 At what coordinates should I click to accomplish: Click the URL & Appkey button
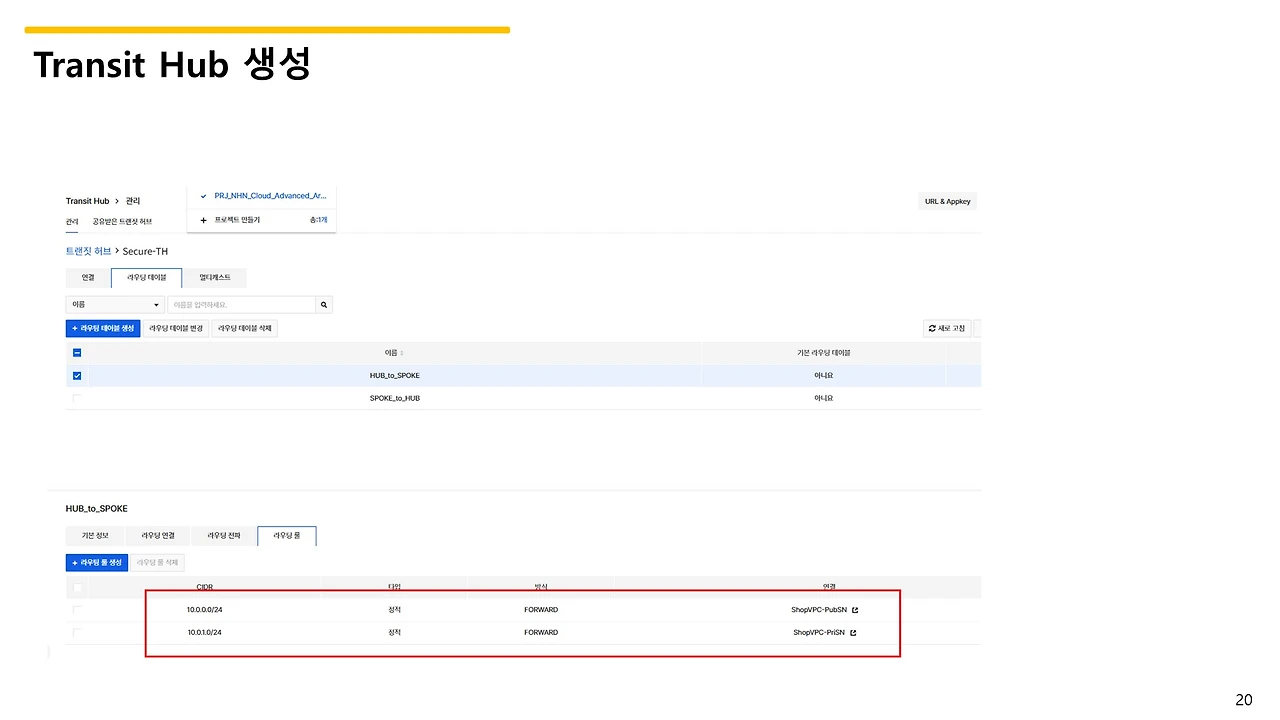[947, 201]
